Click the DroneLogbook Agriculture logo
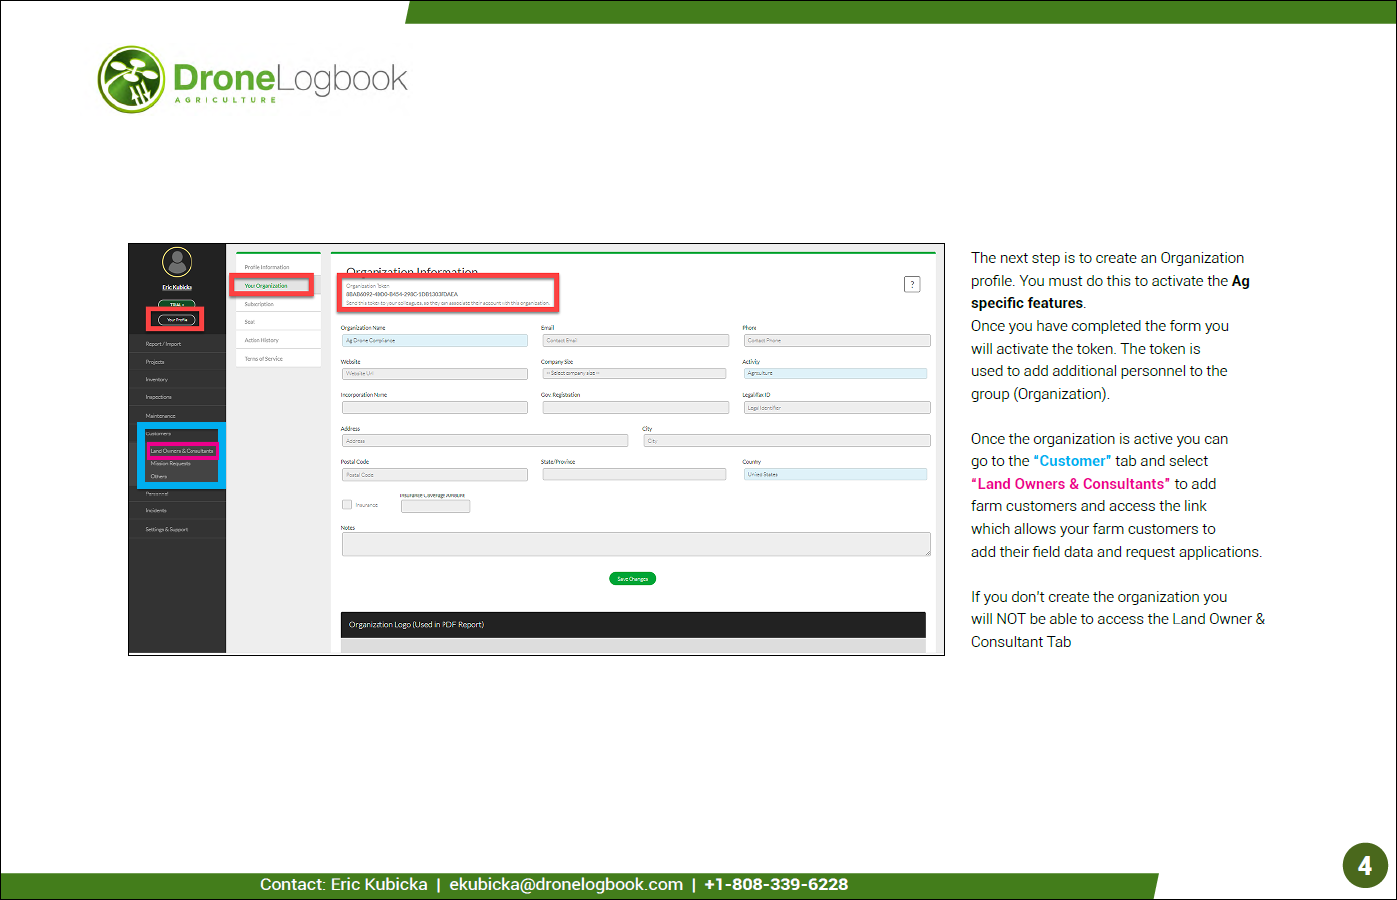The image size is (1397, 900). [x=252, y=79]
